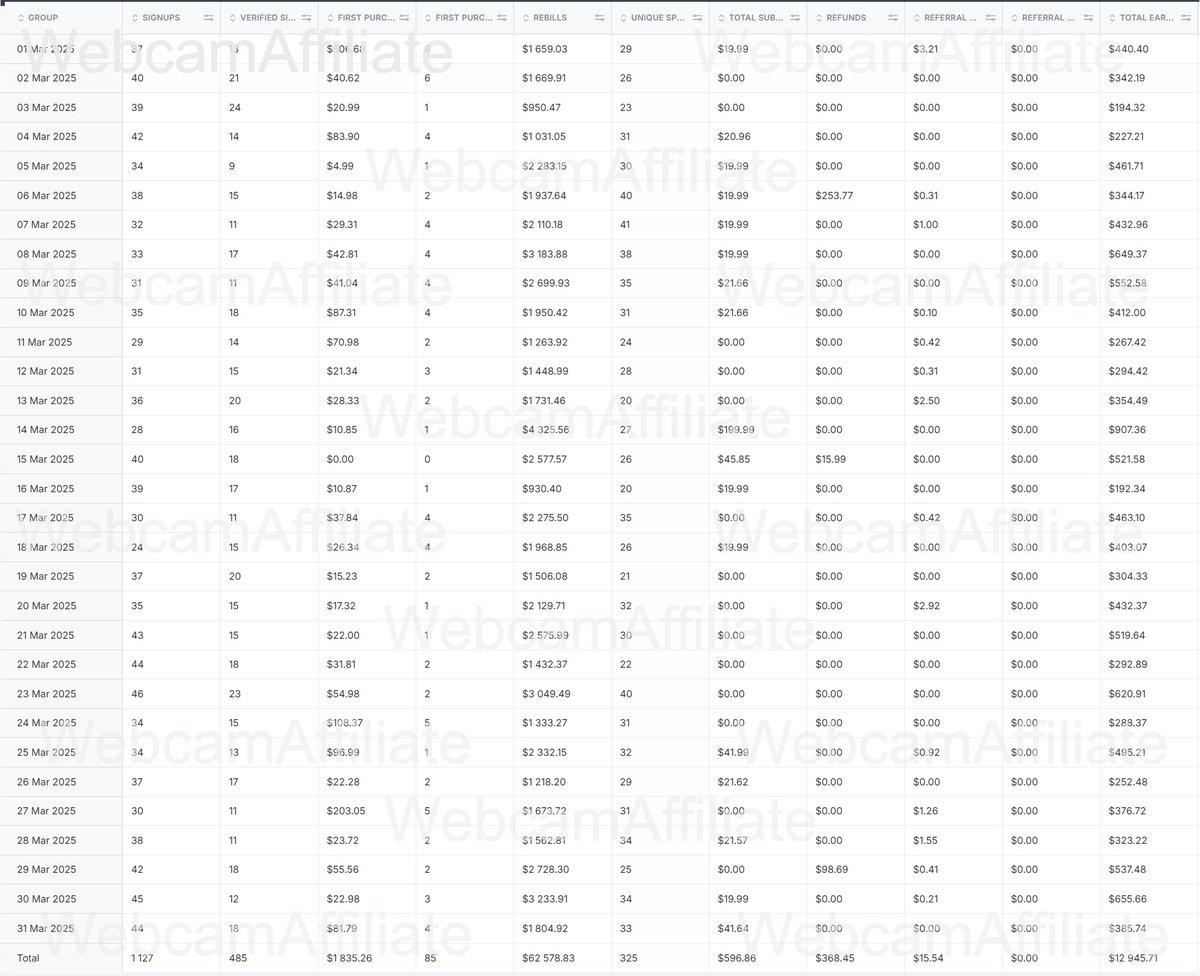The height and width of the screenshot is (976, 1200).
Task: Click the Total Ear... sort arrows icon
Action: (x=1113, y=18)
